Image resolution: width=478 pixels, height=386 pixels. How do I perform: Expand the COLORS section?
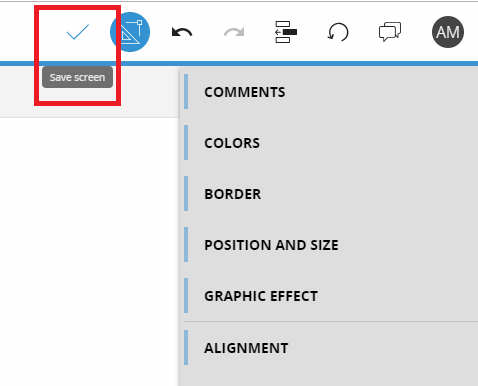pos(331,143)
